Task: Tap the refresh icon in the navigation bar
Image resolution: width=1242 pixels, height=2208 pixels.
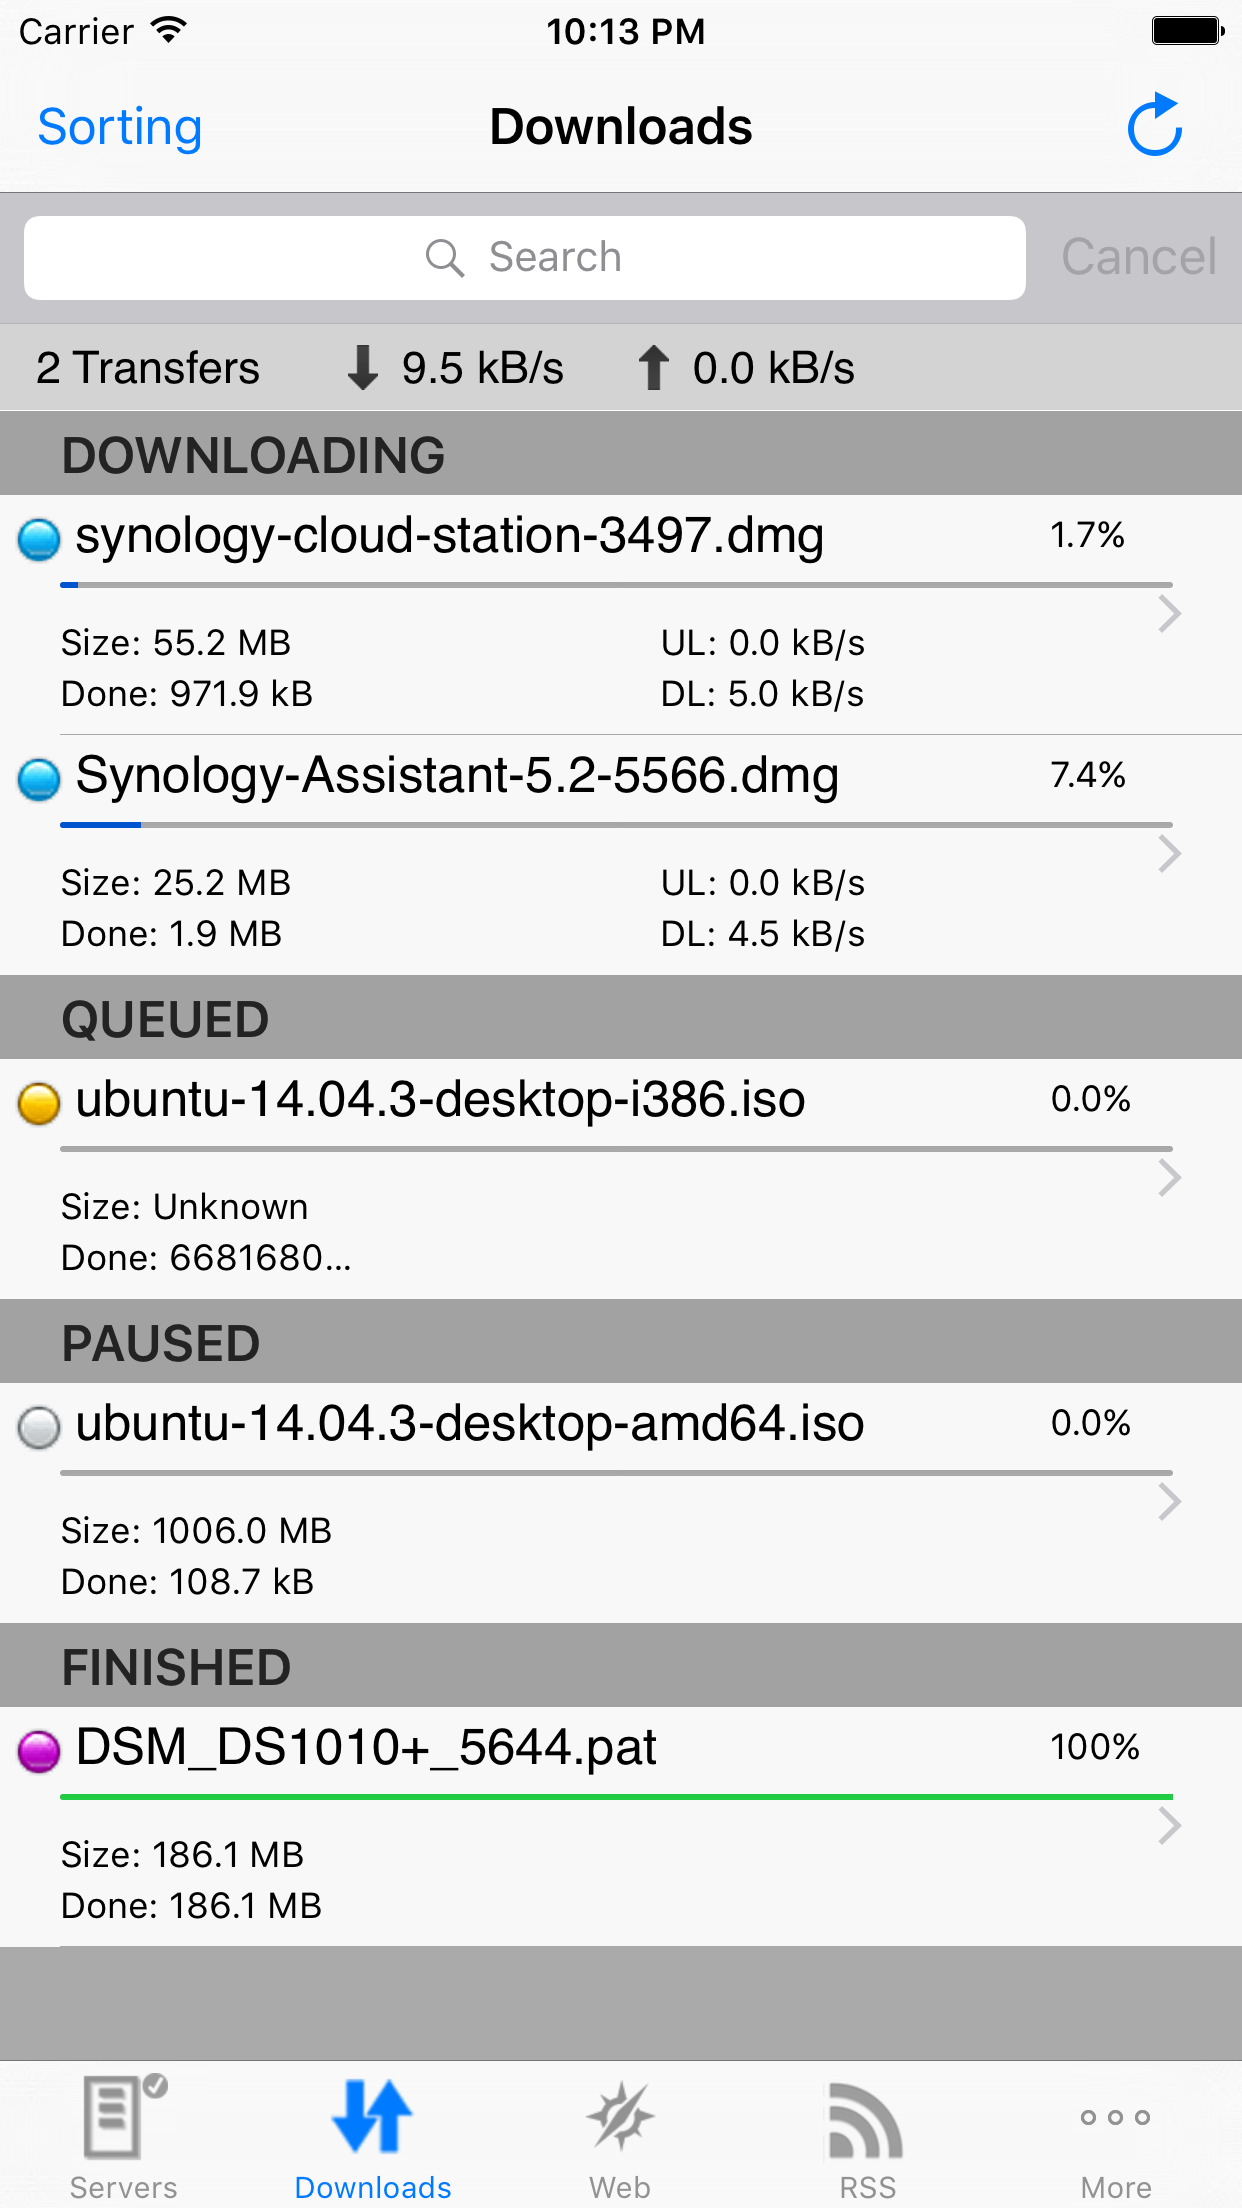Action: (1155, 127)
